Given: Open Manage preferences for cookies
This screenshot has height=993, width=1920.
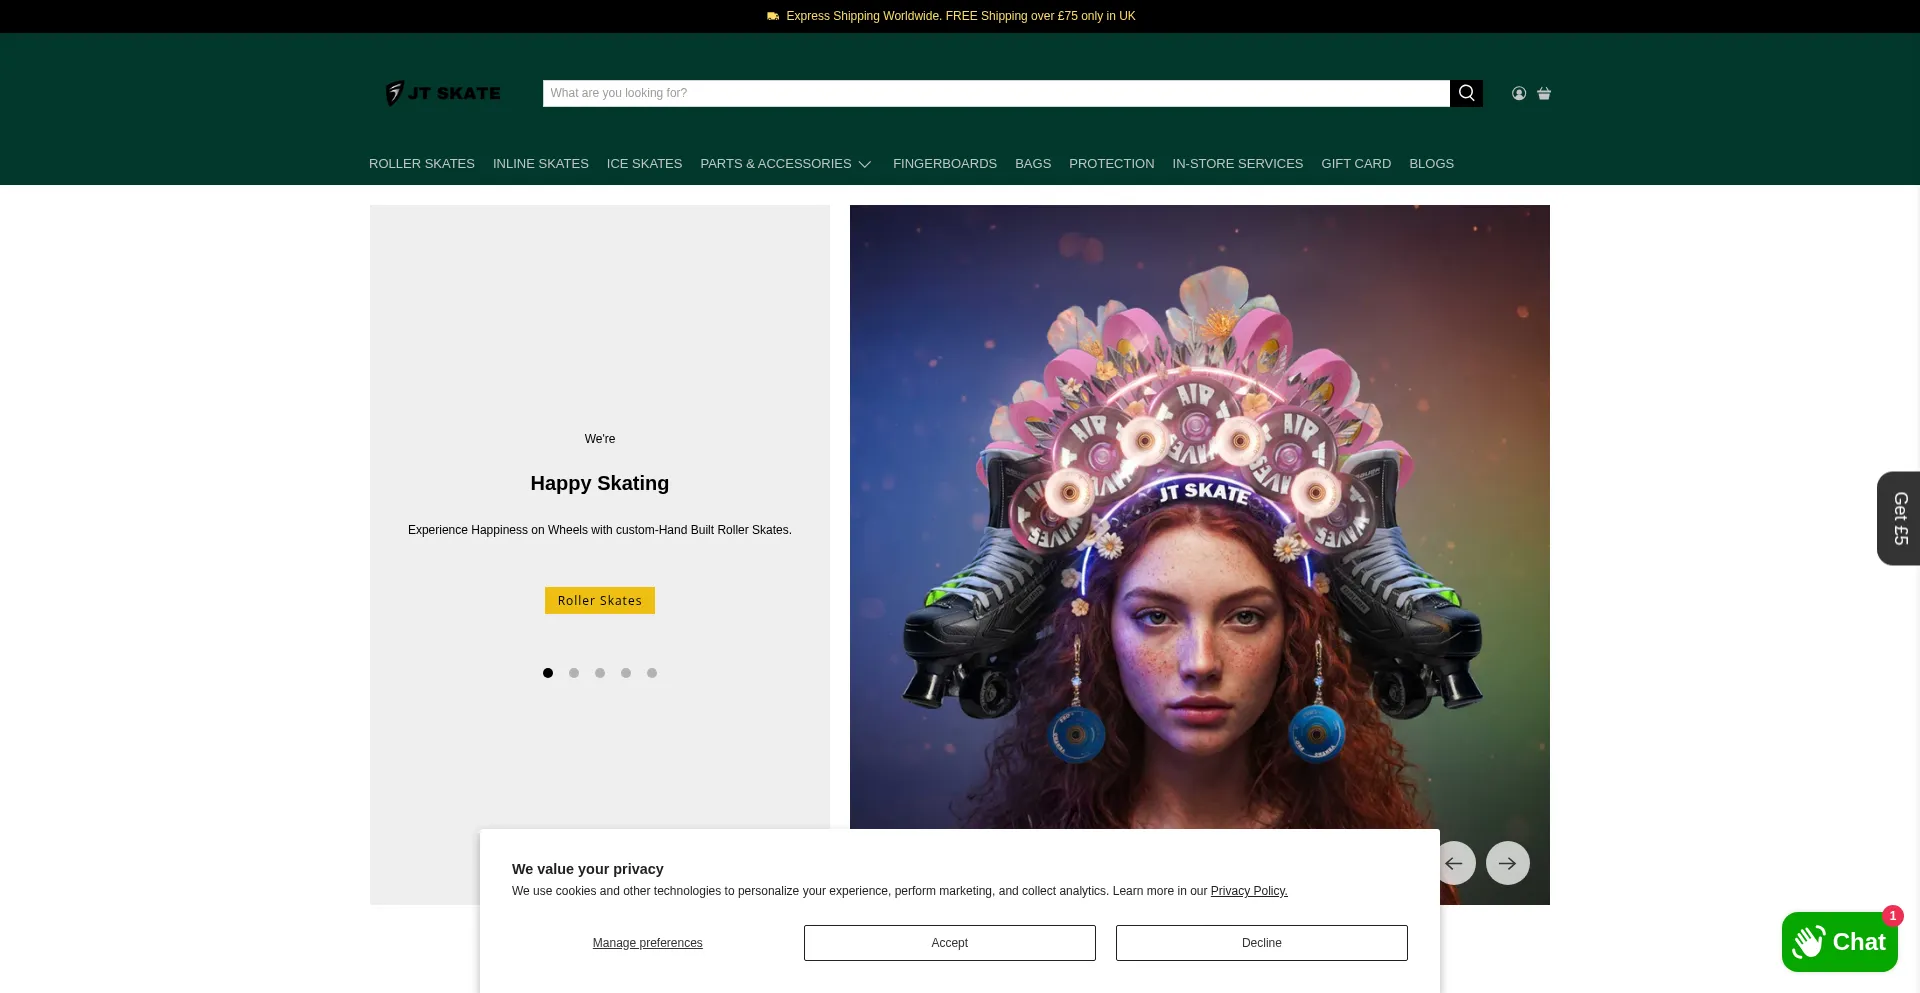Looking at the screenshot, I should [x=647, y=943].
